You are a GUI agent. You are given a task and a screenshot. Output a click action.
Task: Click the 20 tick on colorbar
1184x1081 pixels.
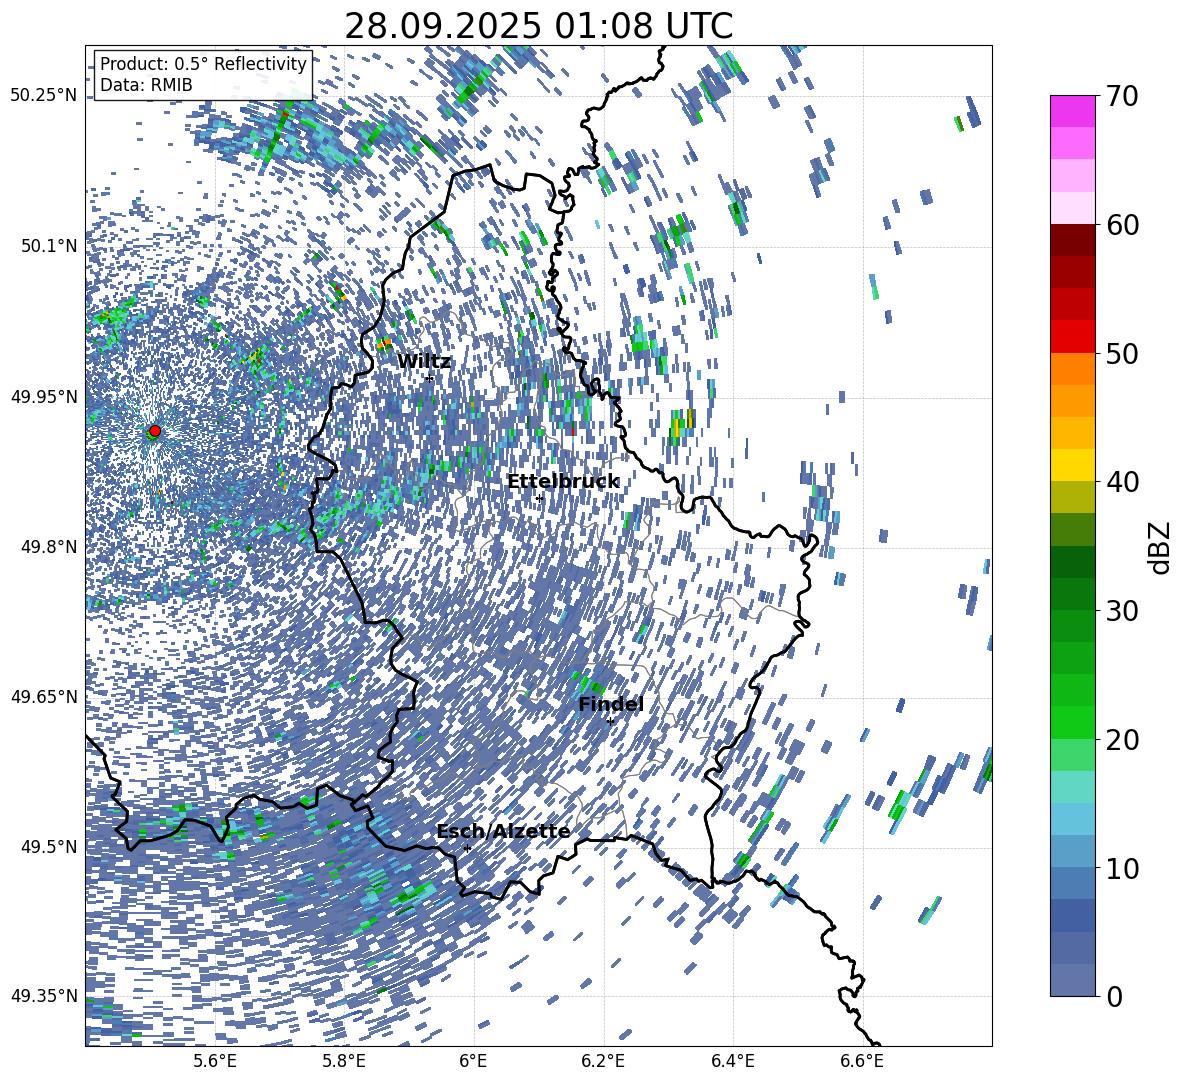tap(1122, 740)
